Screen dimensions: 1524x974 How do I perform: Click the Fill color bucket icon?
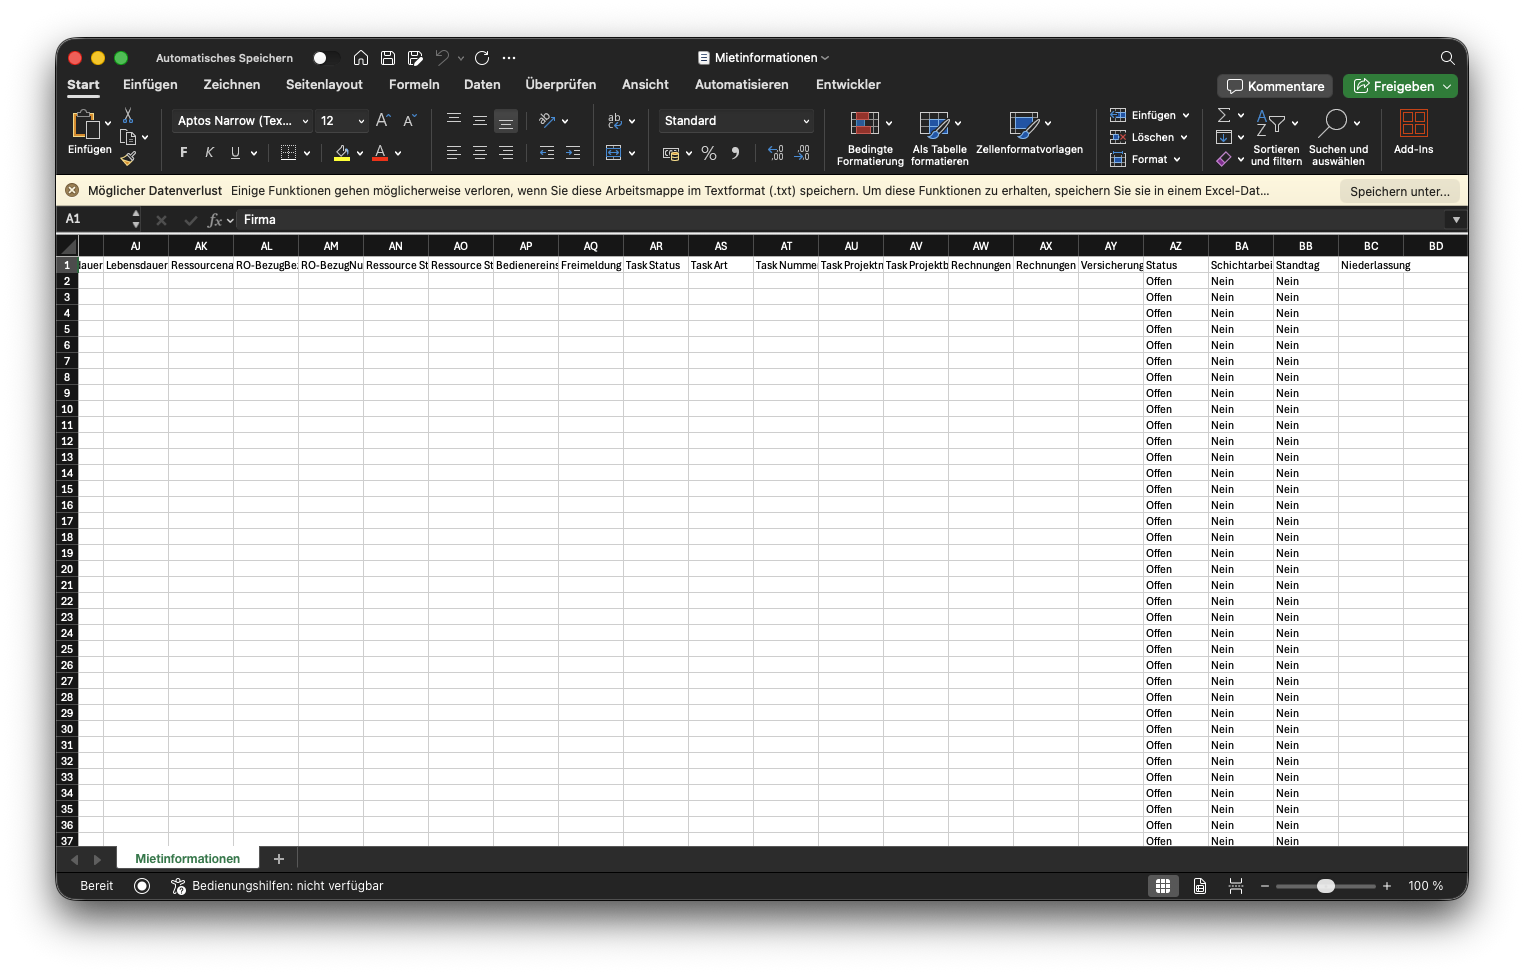[342, 153]
